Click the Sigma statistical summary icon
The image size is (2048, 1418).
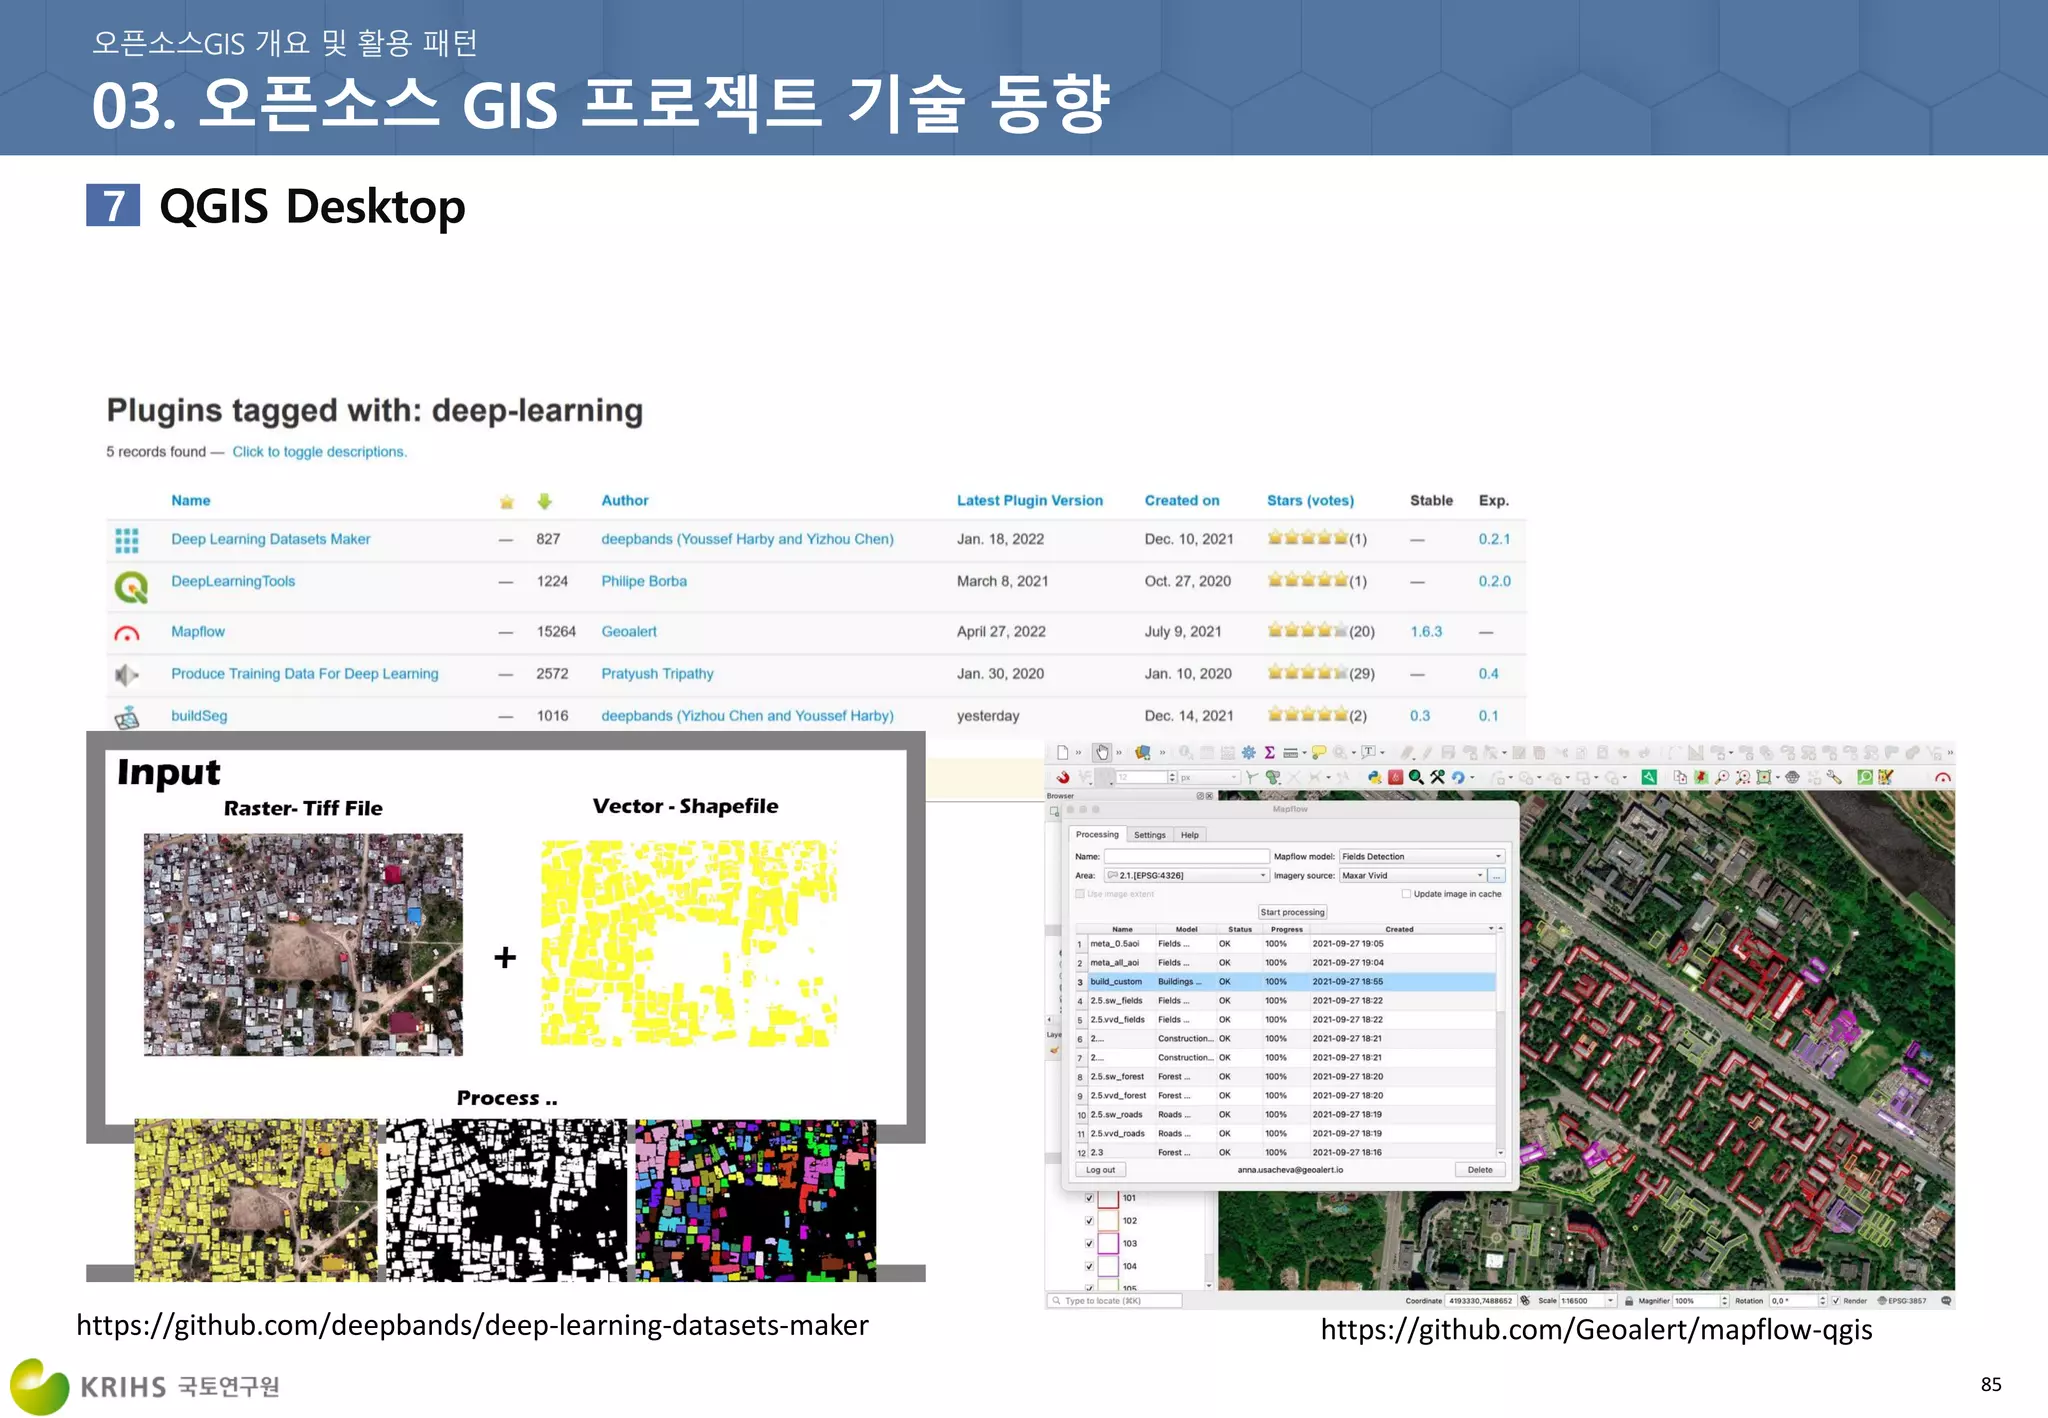[1269, 752]
